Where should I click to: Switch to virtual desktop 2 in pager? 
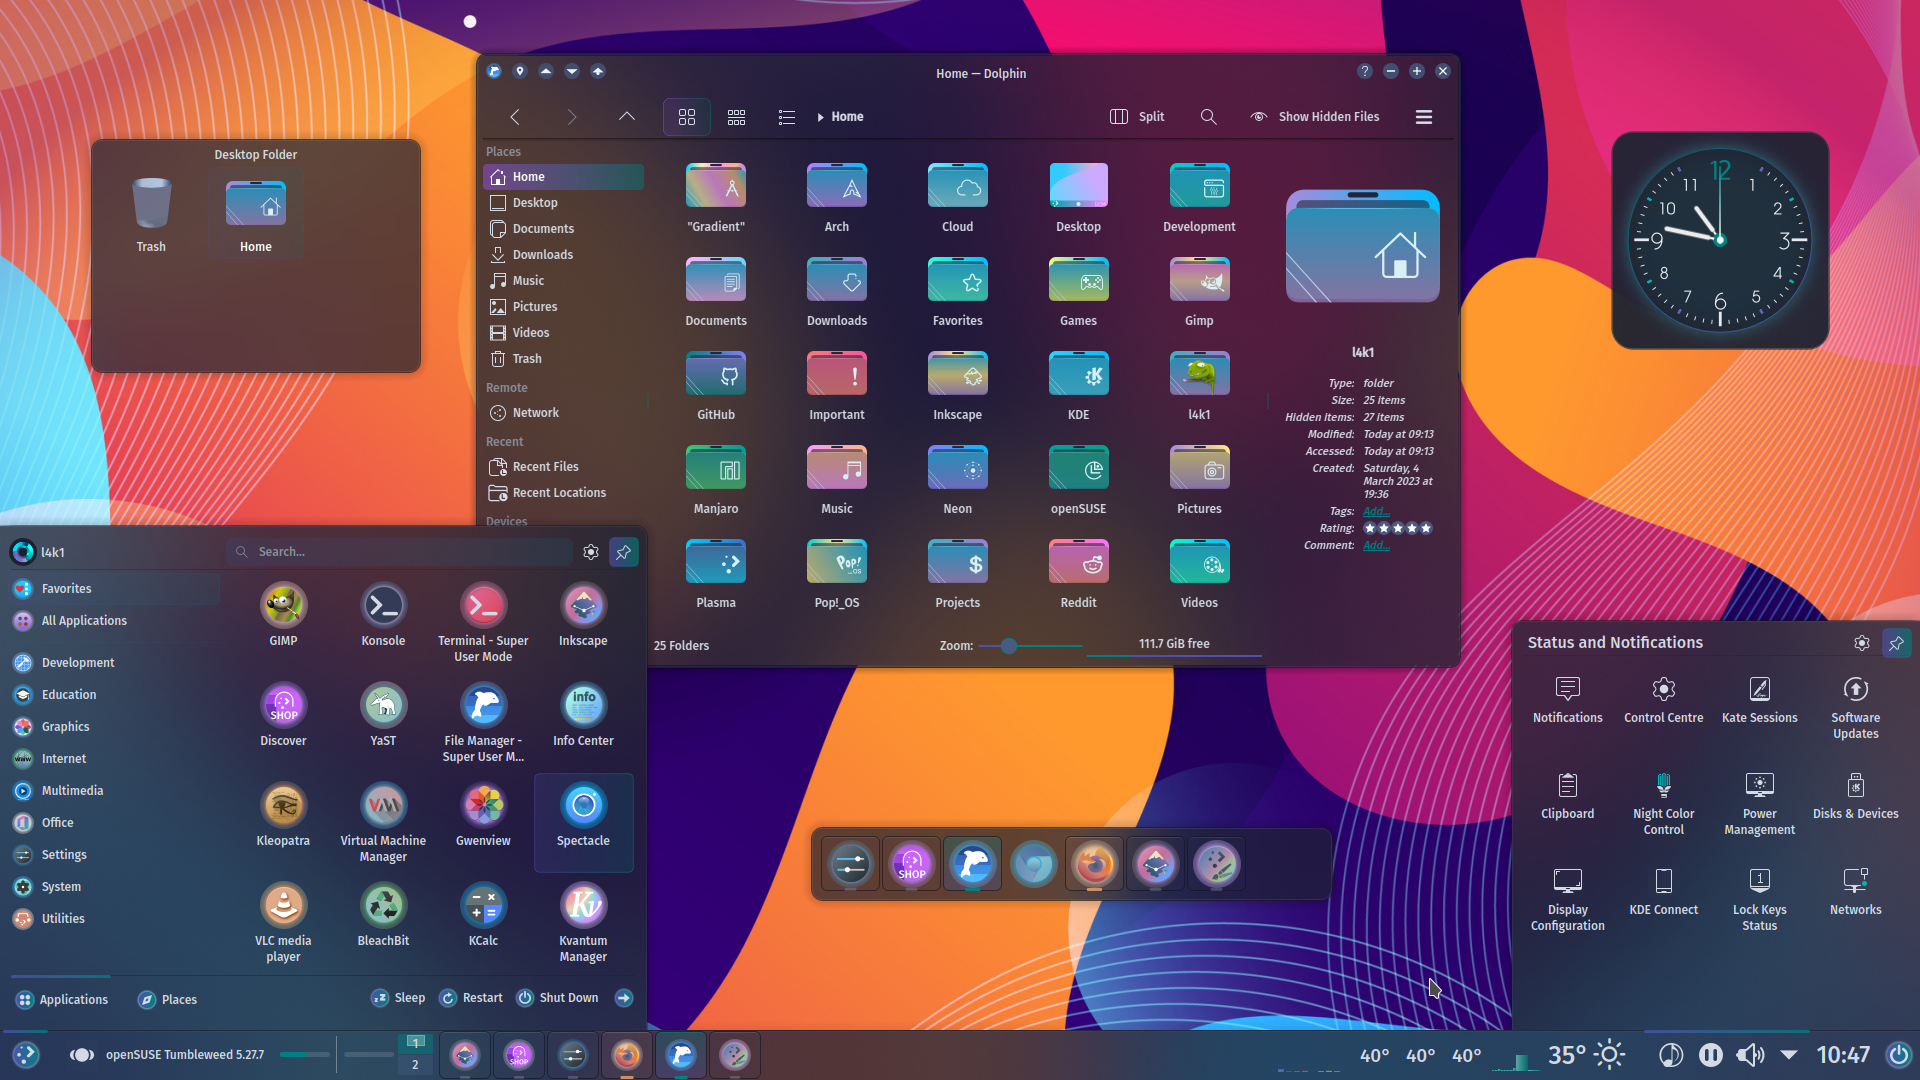[x=415, y=1065]
